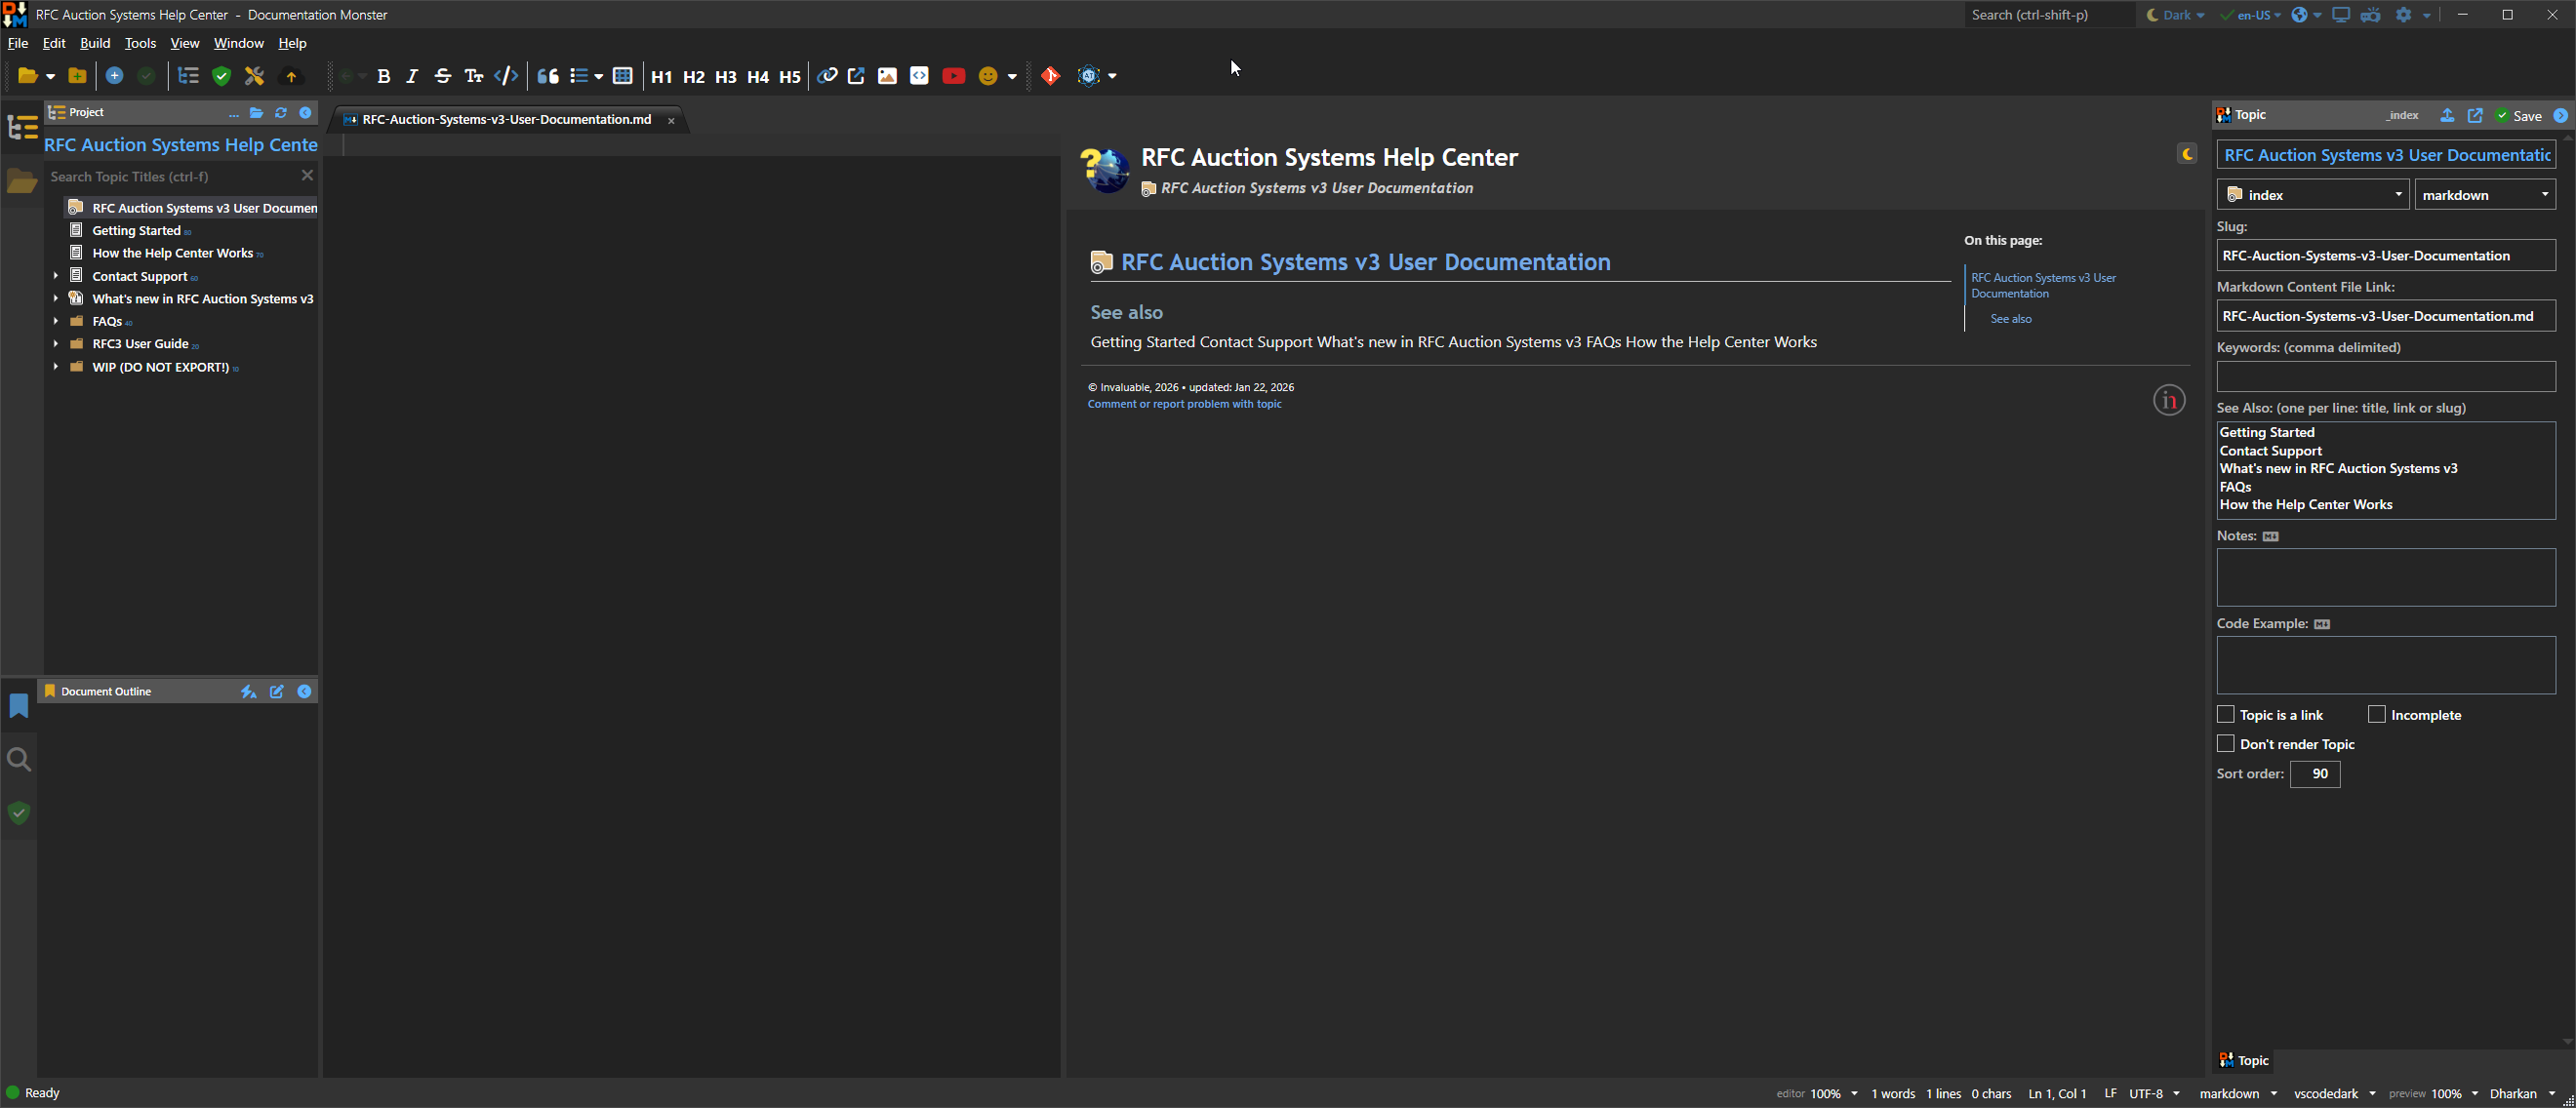Click the Git commit toolbar icon
The width and height of the screenshot is (2576, 1108).
coord(1050,76)
